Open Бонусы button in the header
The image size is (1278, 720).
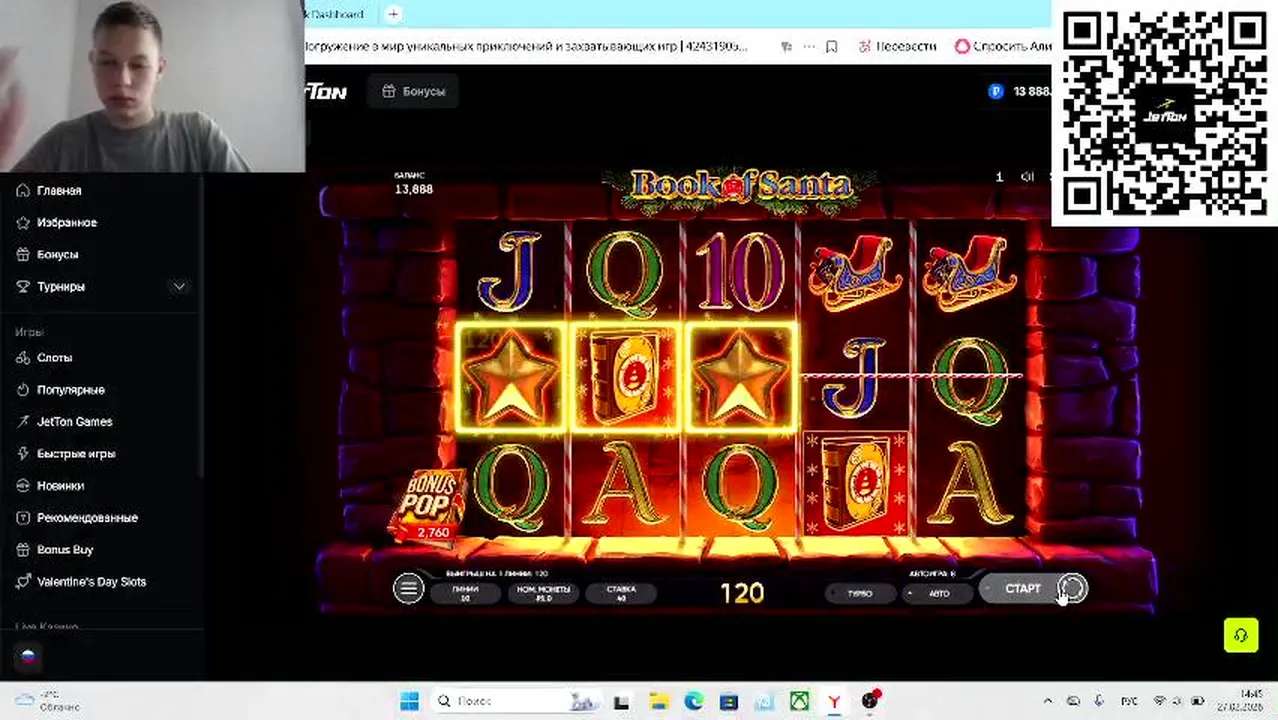pyautogui.click(x=413, y=91)
